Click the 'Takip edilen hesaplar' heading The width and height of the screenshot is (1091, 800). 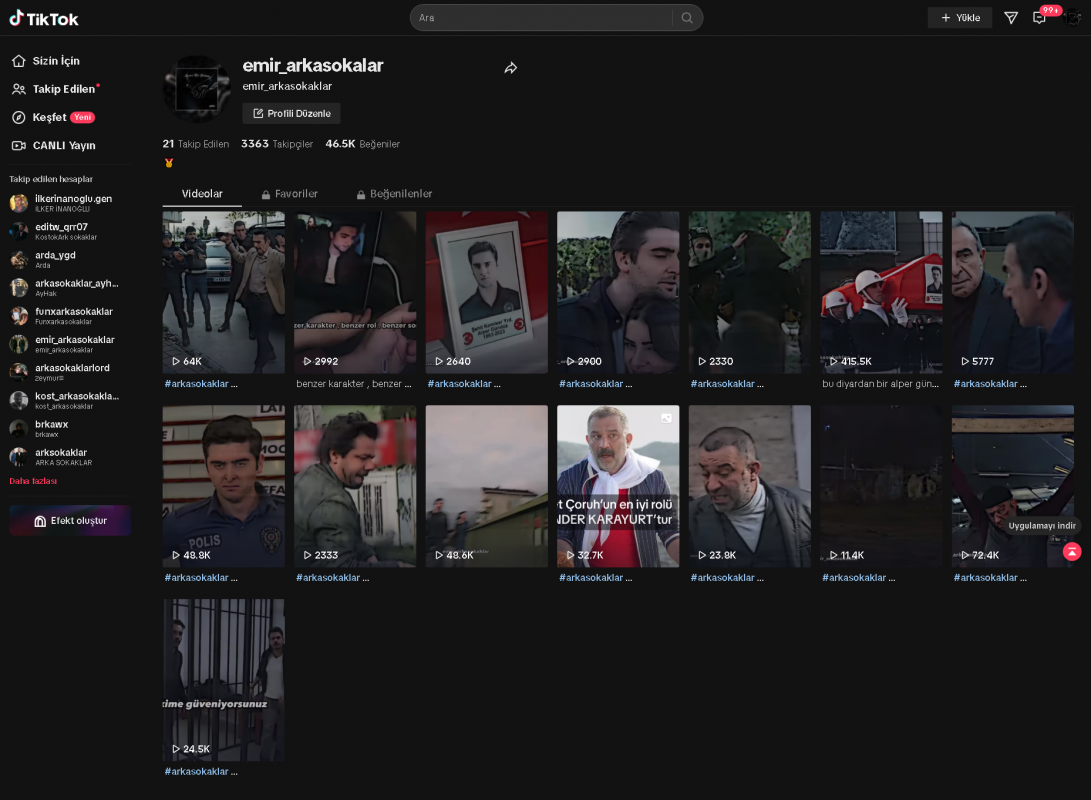click(51, 179)
